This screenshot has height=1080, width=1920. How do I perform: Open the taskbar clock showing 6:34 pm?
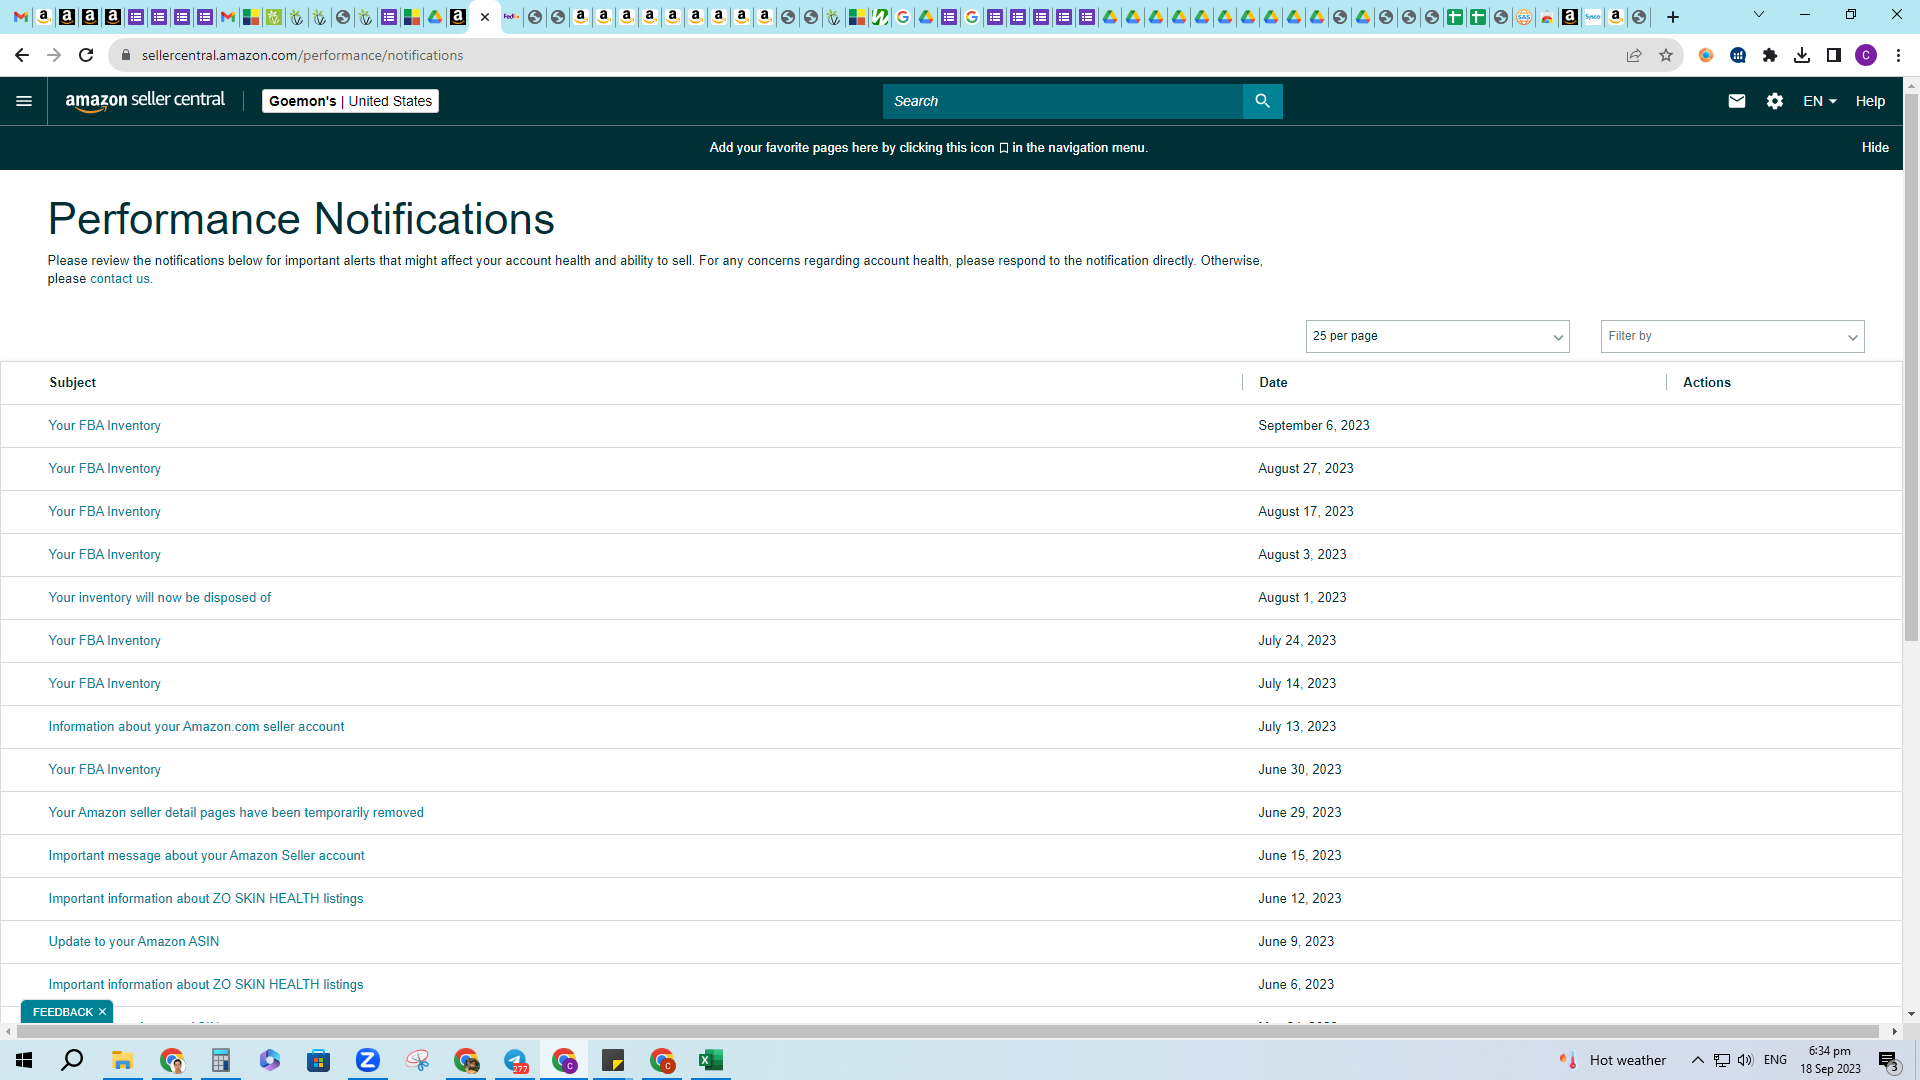click(x=1830, y=1060)
